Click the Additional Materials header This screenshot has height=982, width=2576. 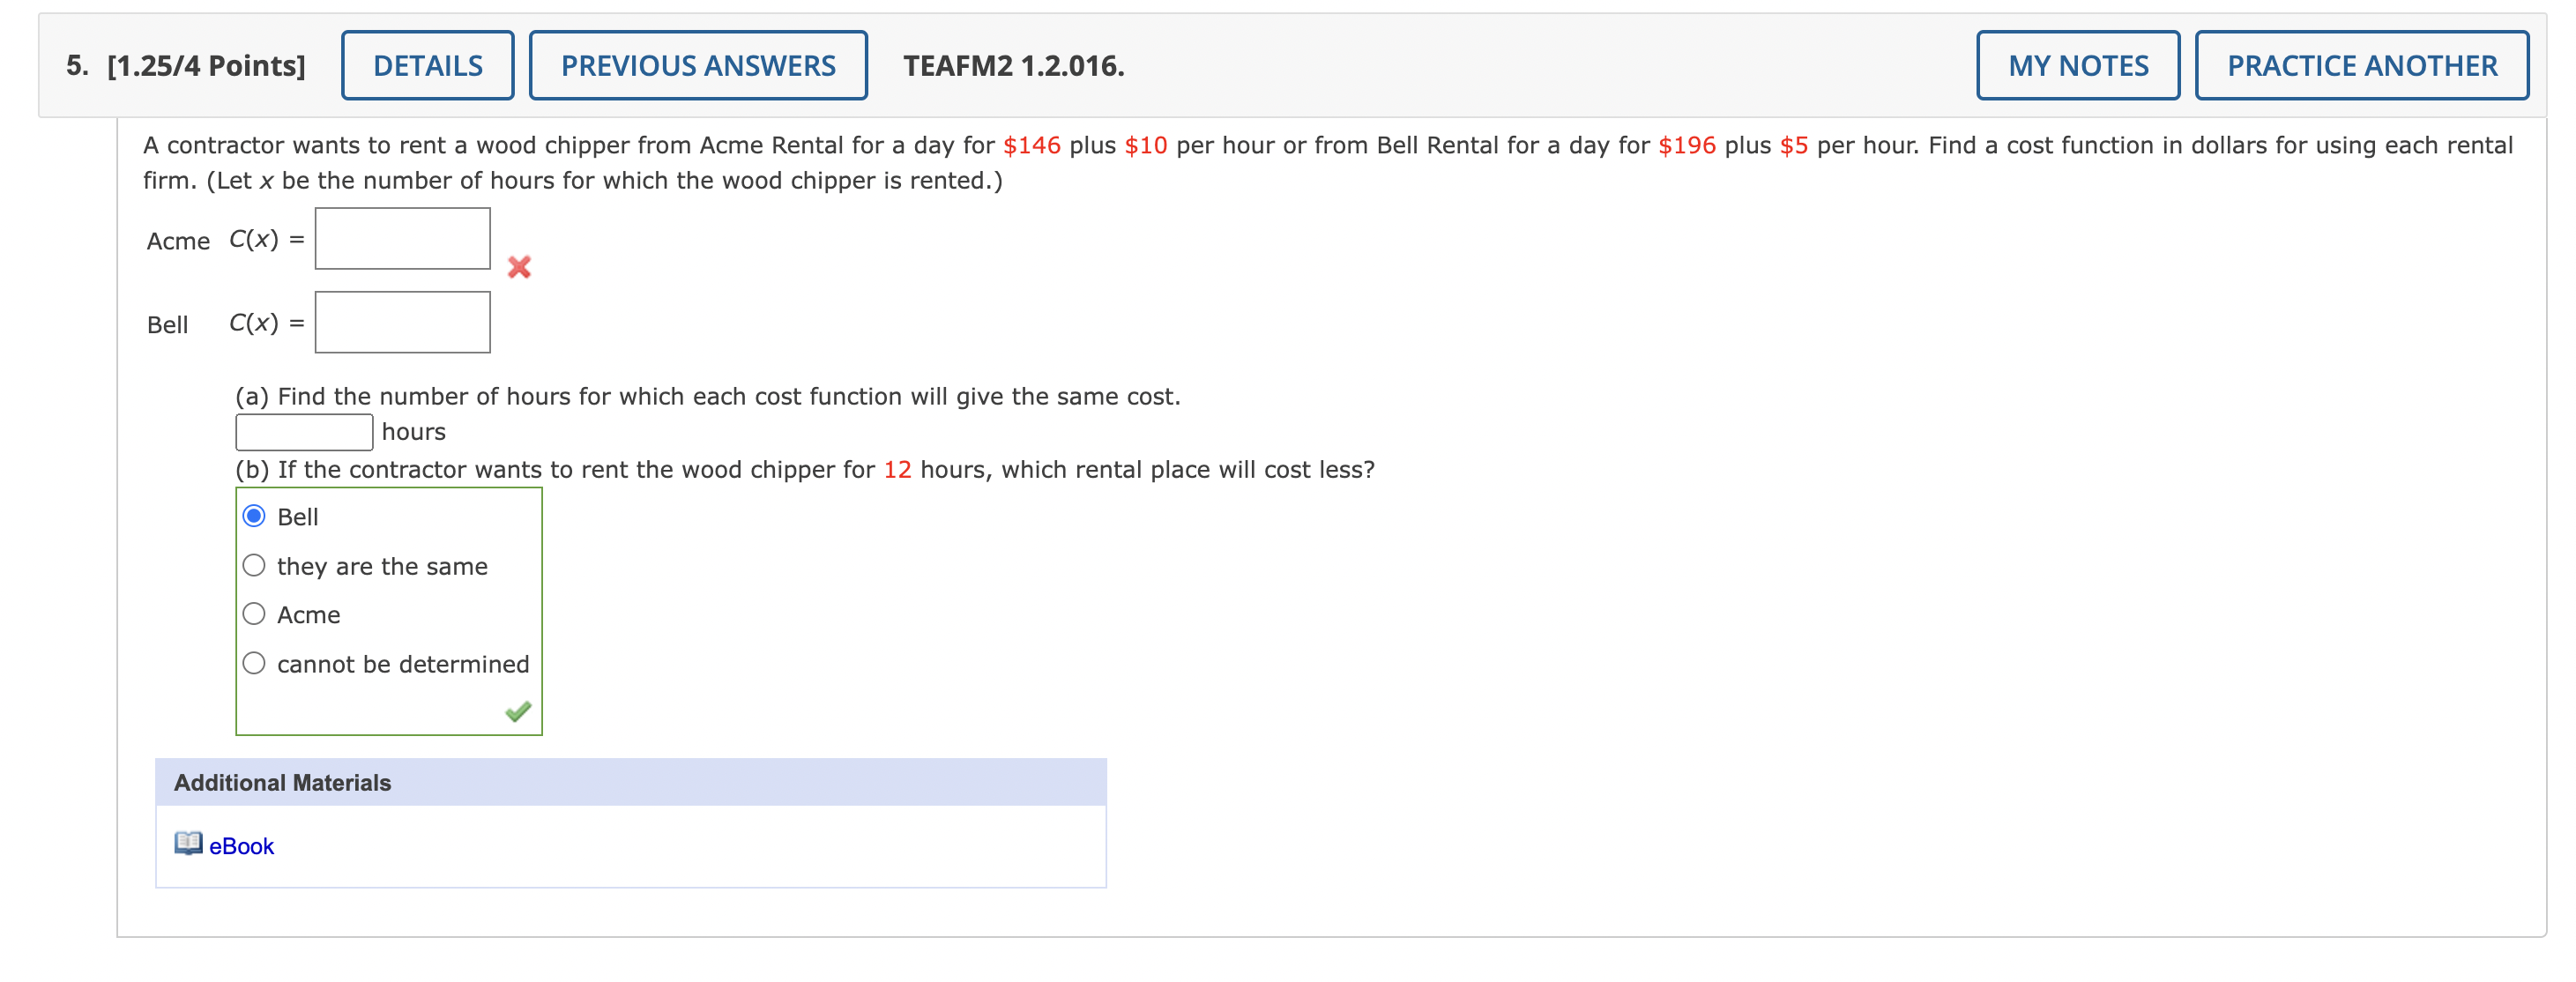tap(283, 782)
